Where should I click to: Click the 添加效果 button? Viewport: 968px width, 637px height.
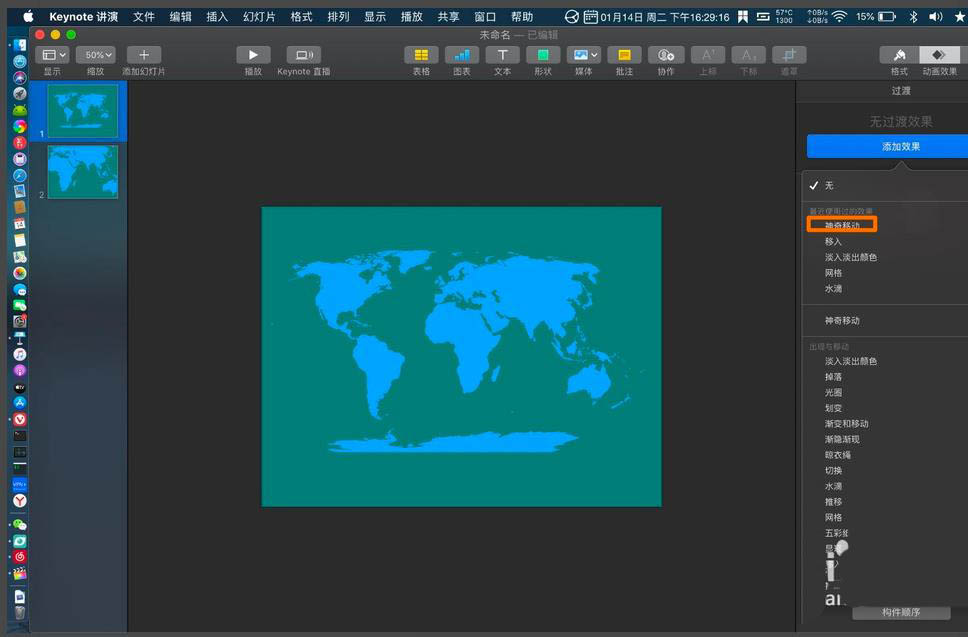[889, 146]
